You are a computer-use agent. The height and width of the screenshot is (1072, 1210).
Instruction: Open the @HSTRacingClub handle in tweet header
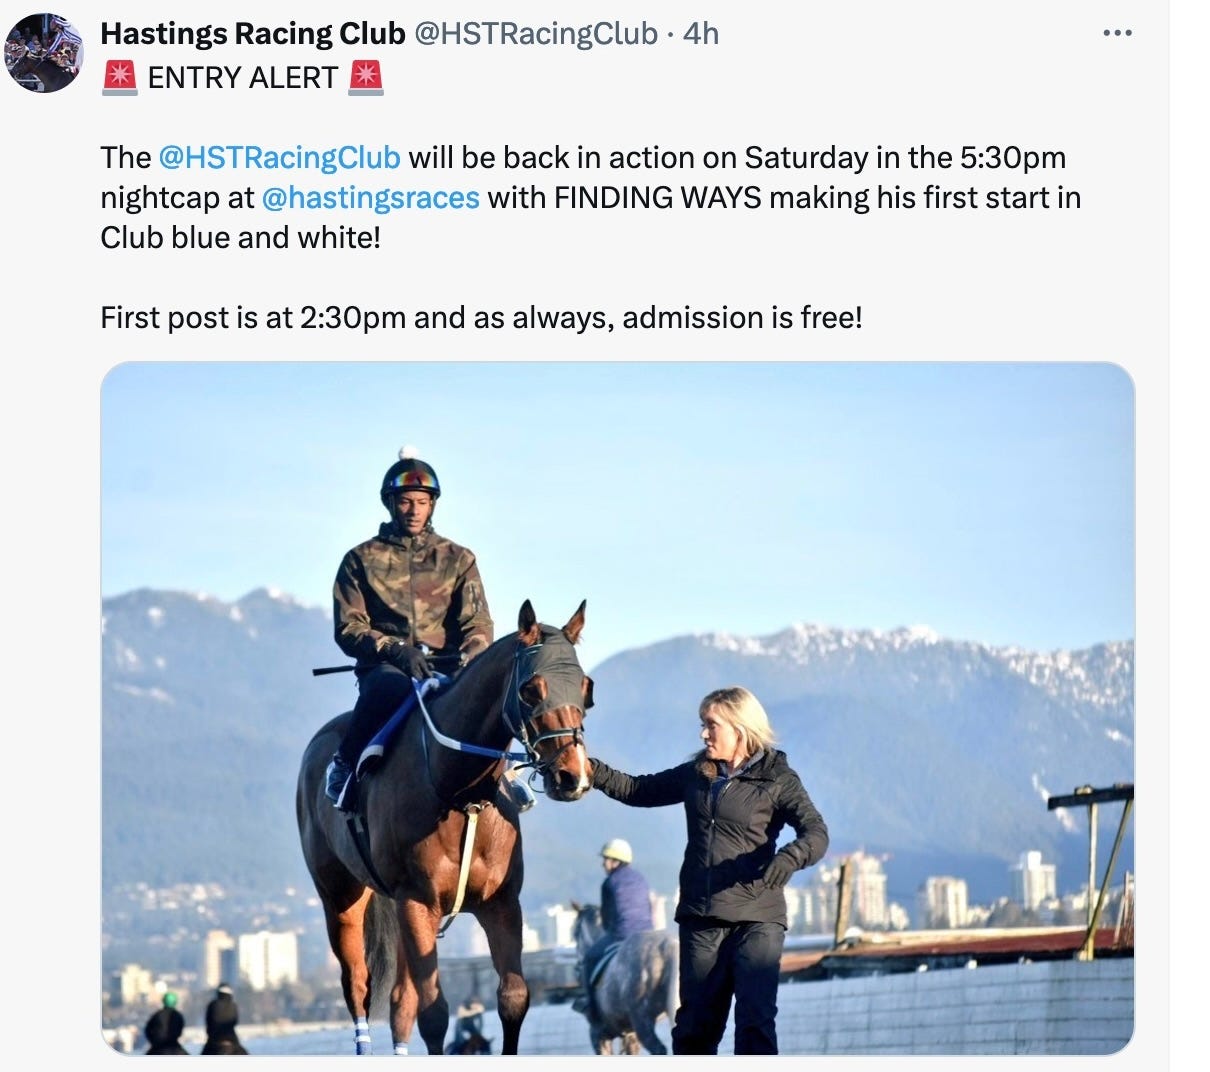(x=536, y=34)
